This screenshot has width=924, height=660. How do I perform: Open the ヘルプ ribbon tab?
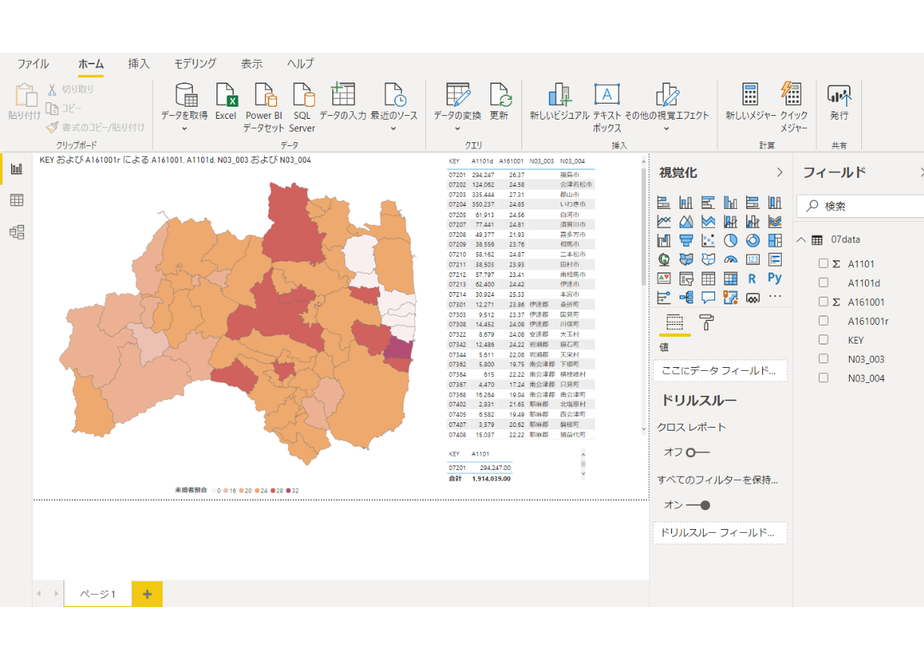(300, 64)
